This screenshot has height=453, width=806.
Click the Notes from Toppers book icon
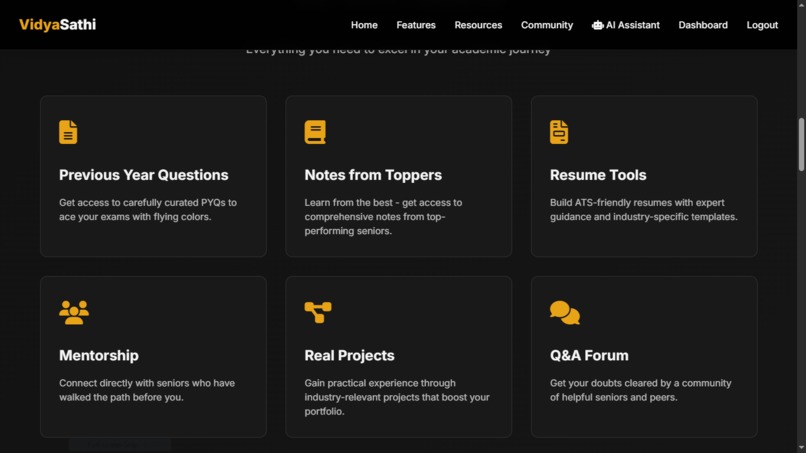tap(315, 132)
